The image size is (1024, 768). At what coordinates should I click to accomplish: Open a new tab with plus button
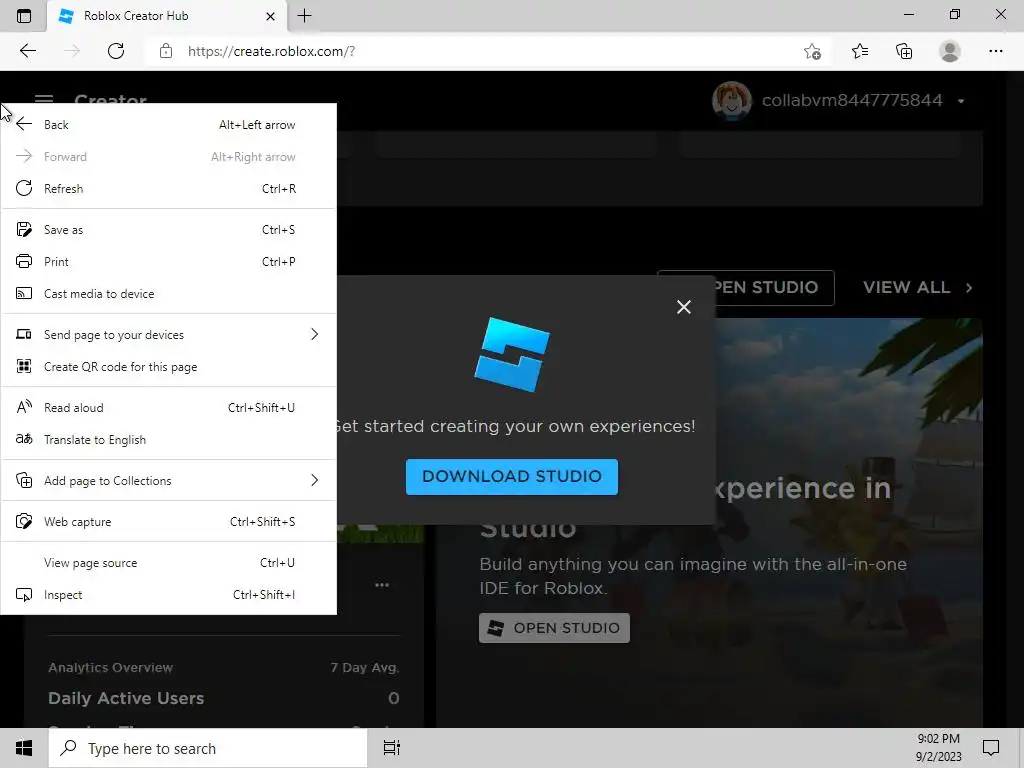click(x=304, y=16)
